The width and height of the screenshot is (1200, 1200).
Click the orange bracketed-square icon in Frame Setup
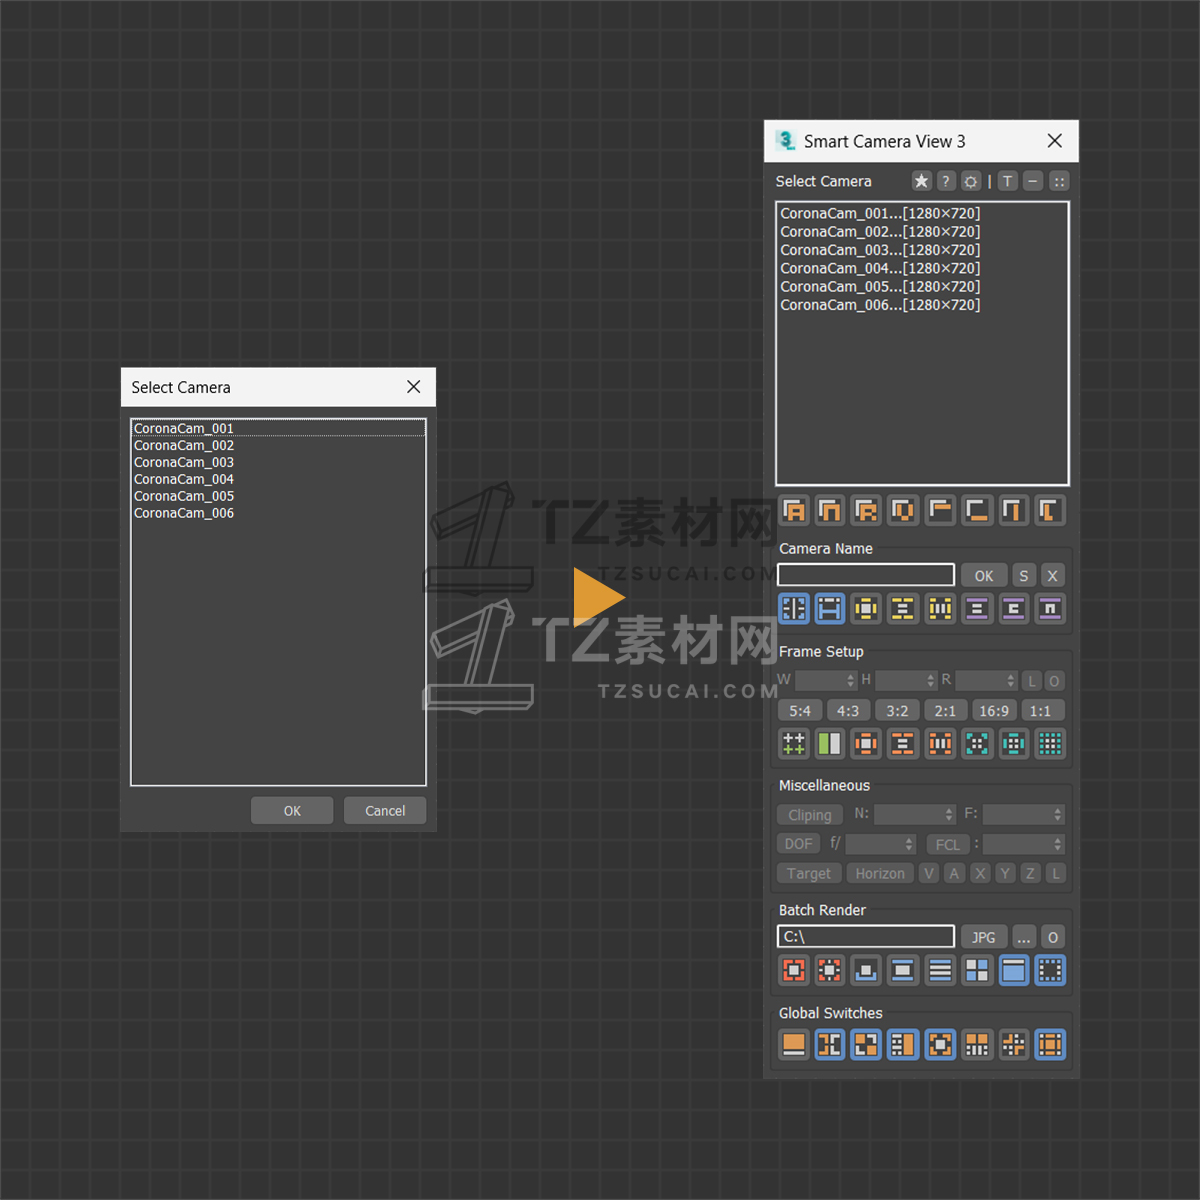click(867, 743)
